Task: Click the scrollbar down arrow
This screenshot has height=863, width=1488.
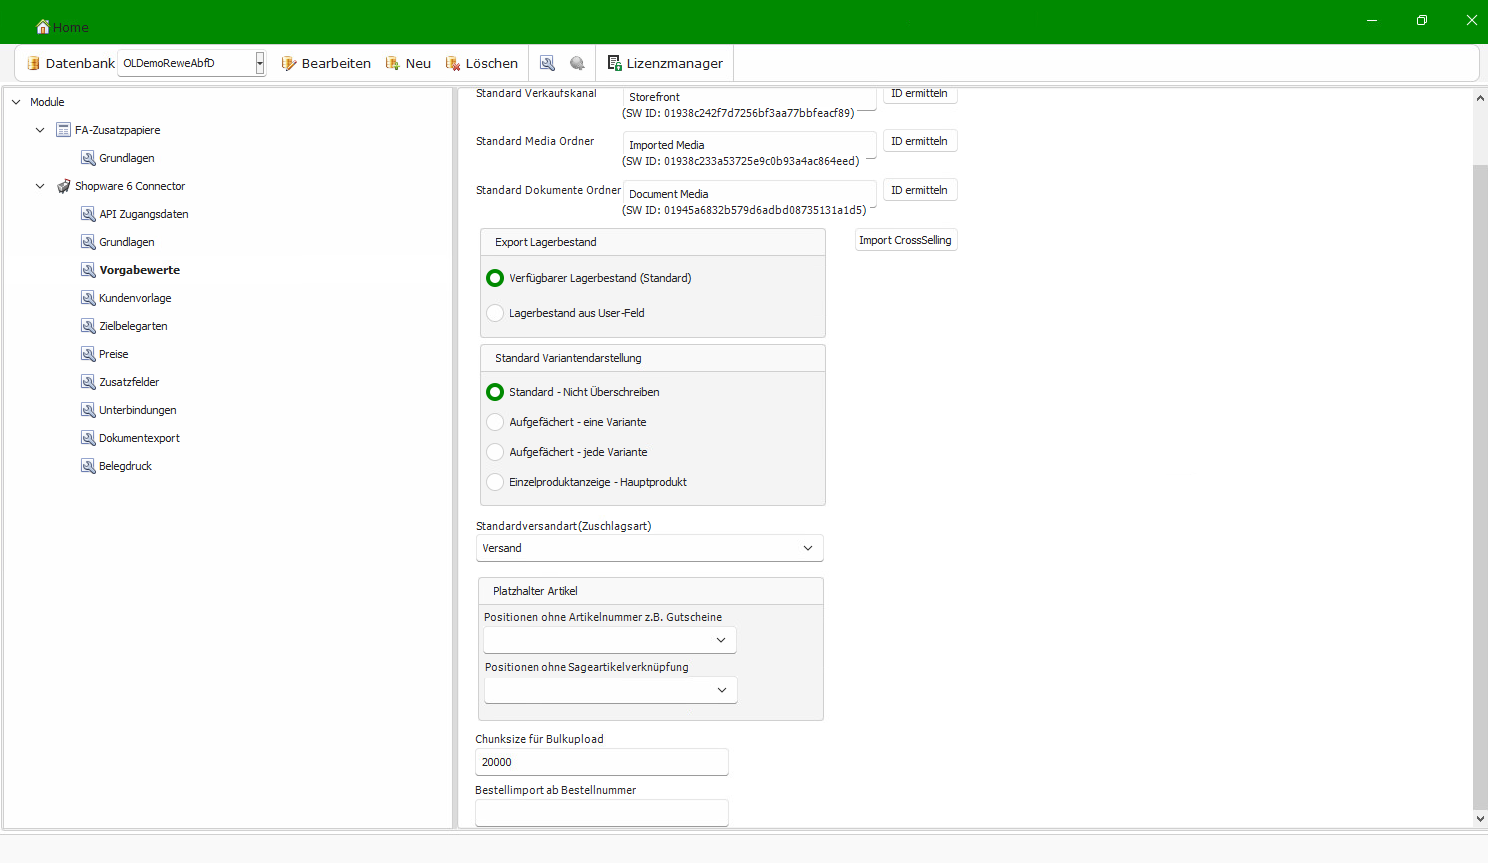Action: [x=1480, y=819]
